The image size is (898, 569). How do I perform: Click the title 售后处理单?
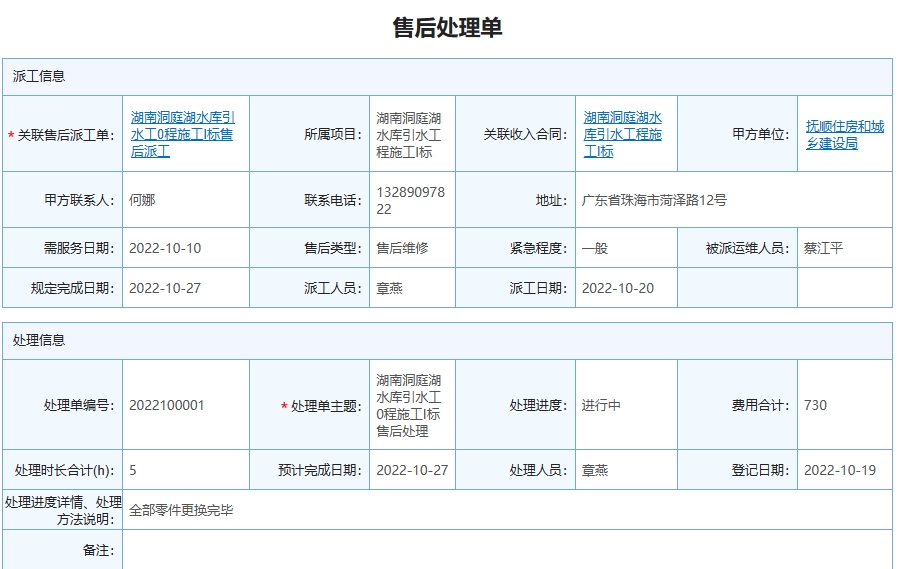[x=447, y=27]
